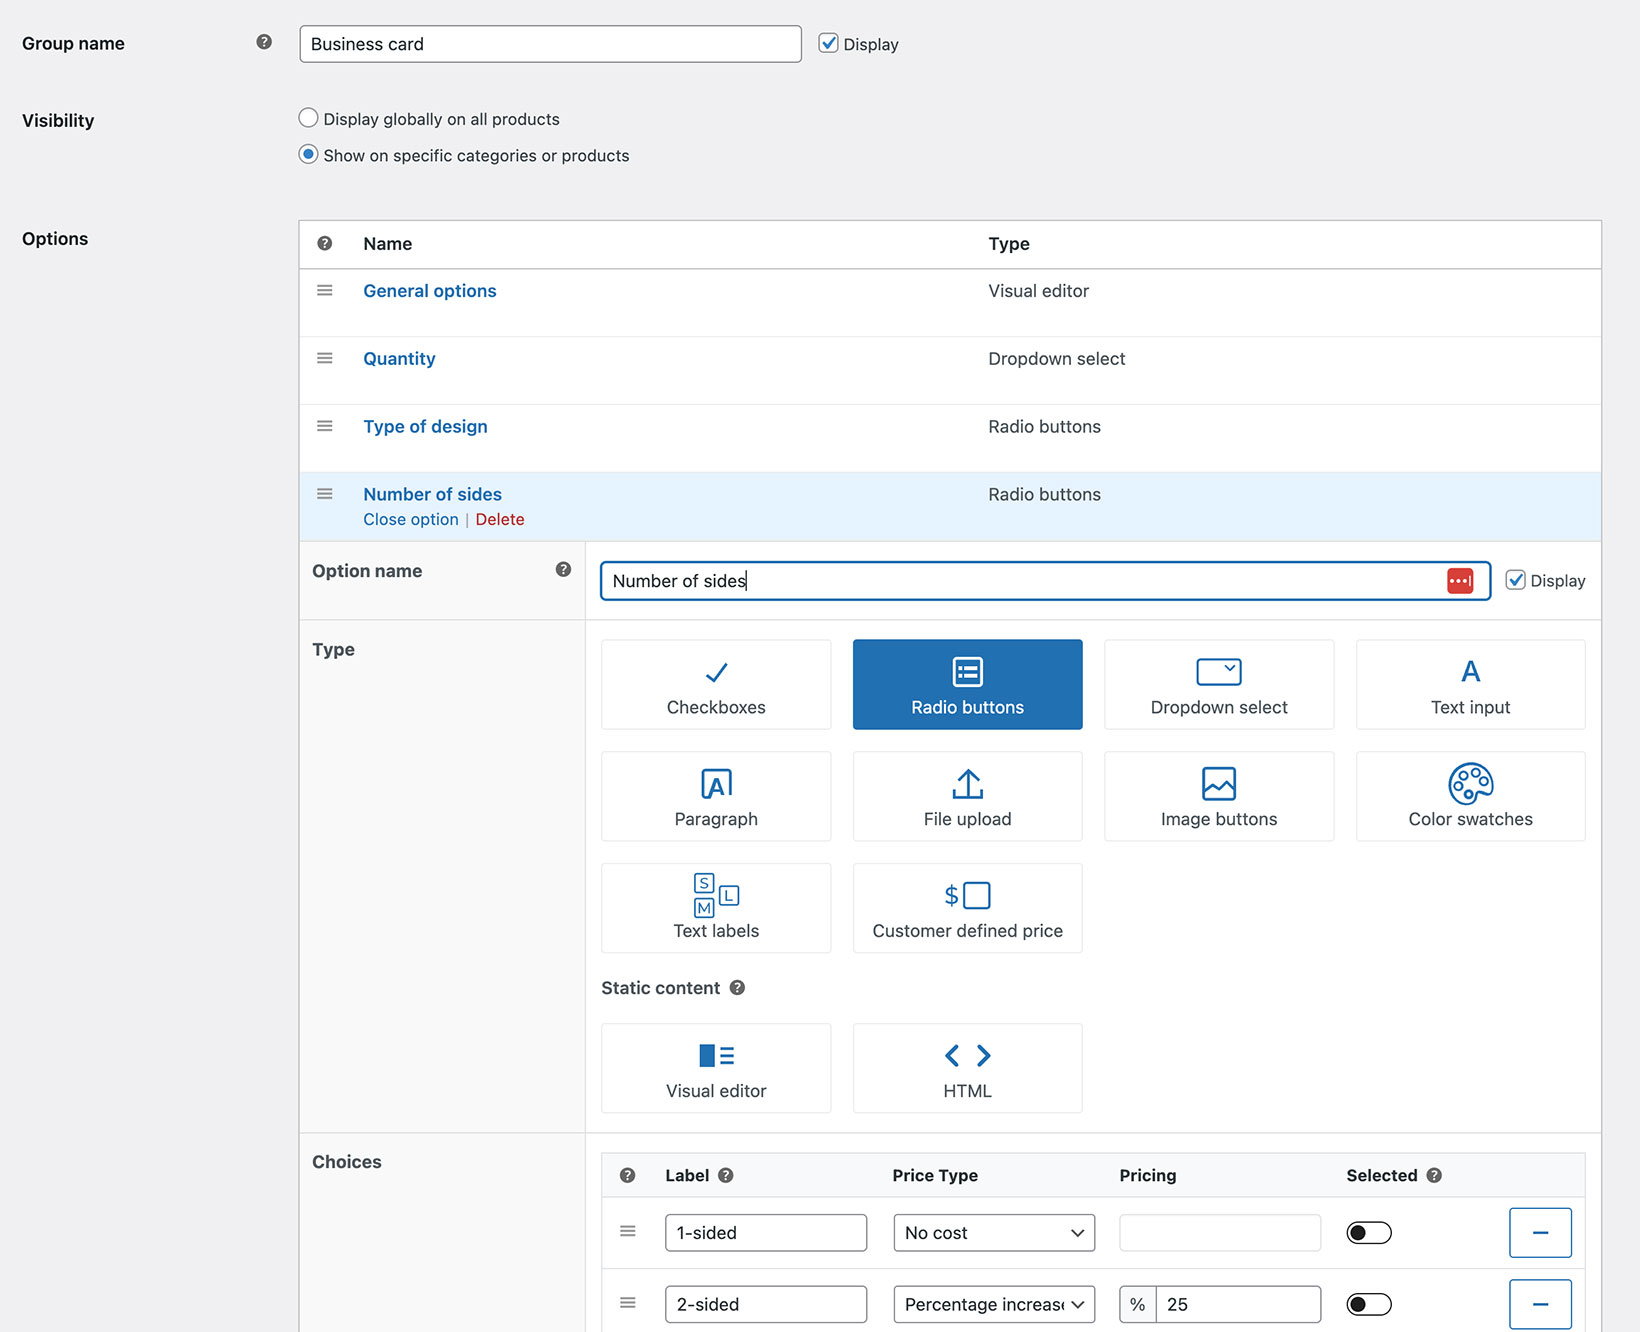Image resolution: width=1640 pixels, height=1332 pixels.
Task: Choose HTML static content type
Action: pos(967,1068)
